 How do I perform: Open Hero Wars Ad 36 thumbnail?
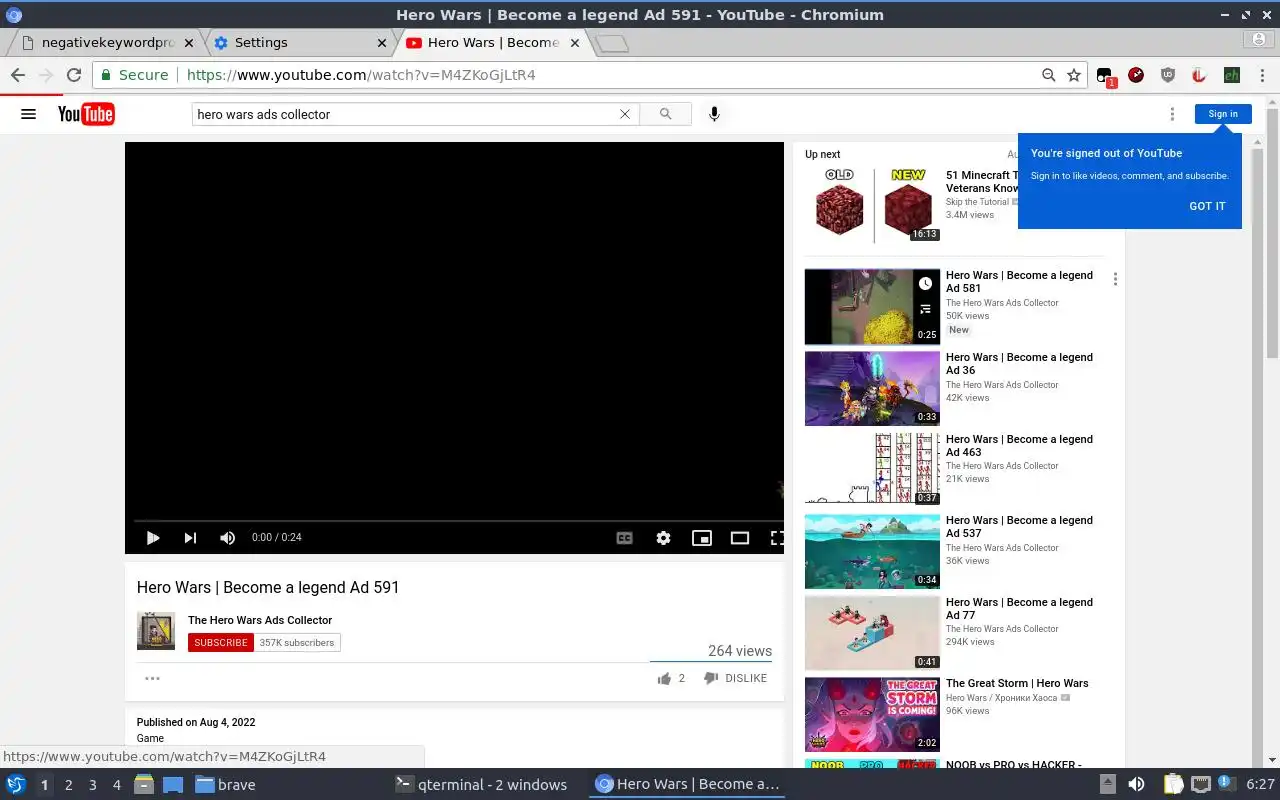(x=872, y=388)
